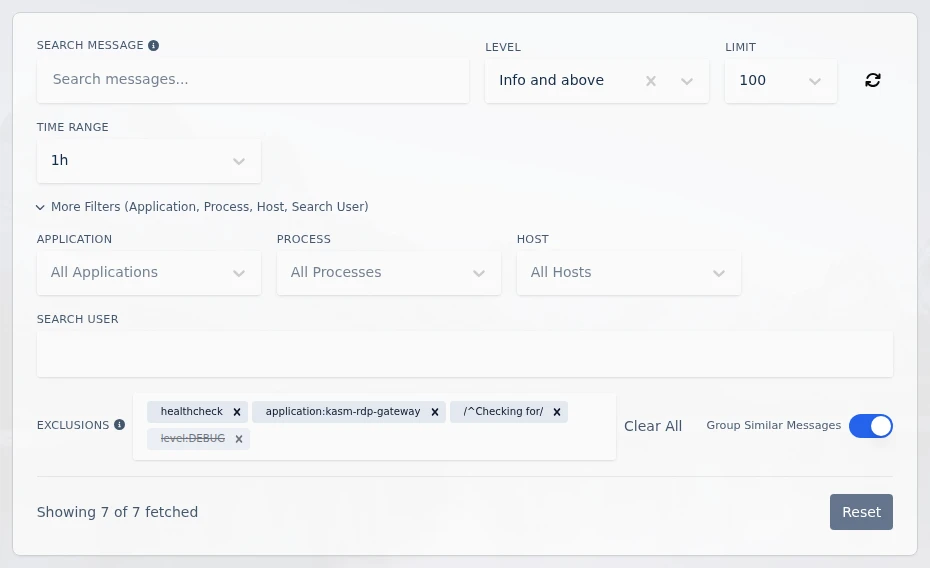Click the healthcheck exclusion label

click(192, 411)
